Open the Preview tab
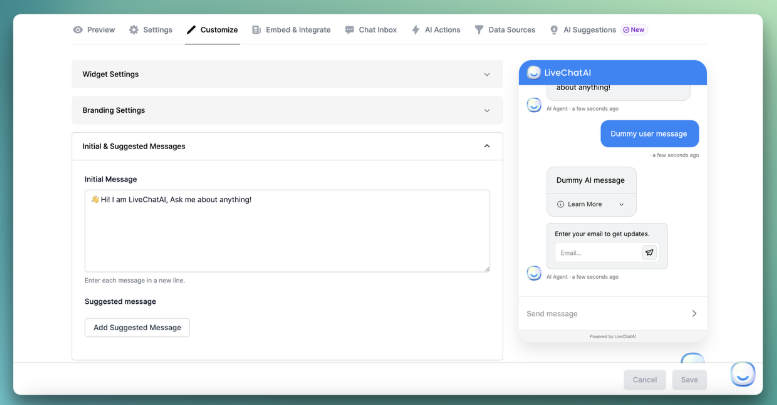 coord(94,30)
